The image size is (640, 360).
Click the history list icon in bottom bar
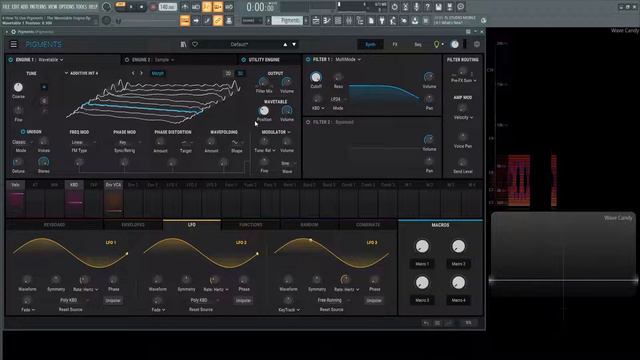[438, 323]
